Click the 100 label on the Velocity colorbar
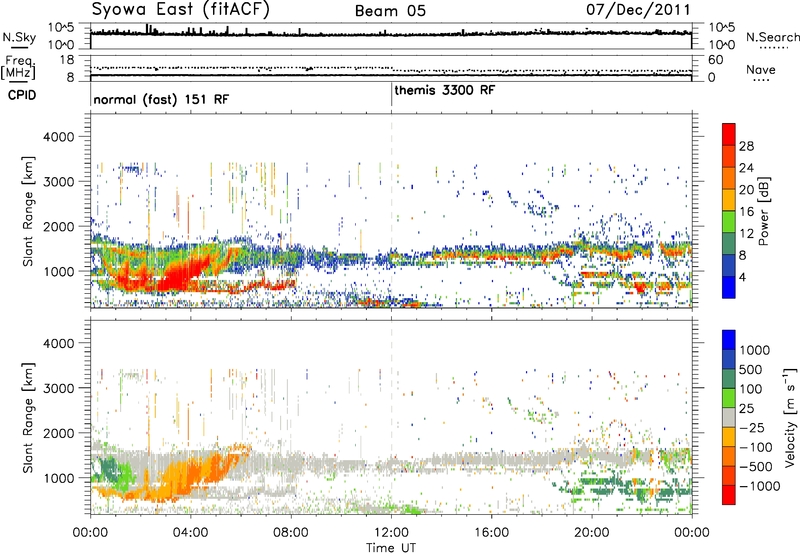Viewport: 800px width, 554px height. (x=751, y=389)
